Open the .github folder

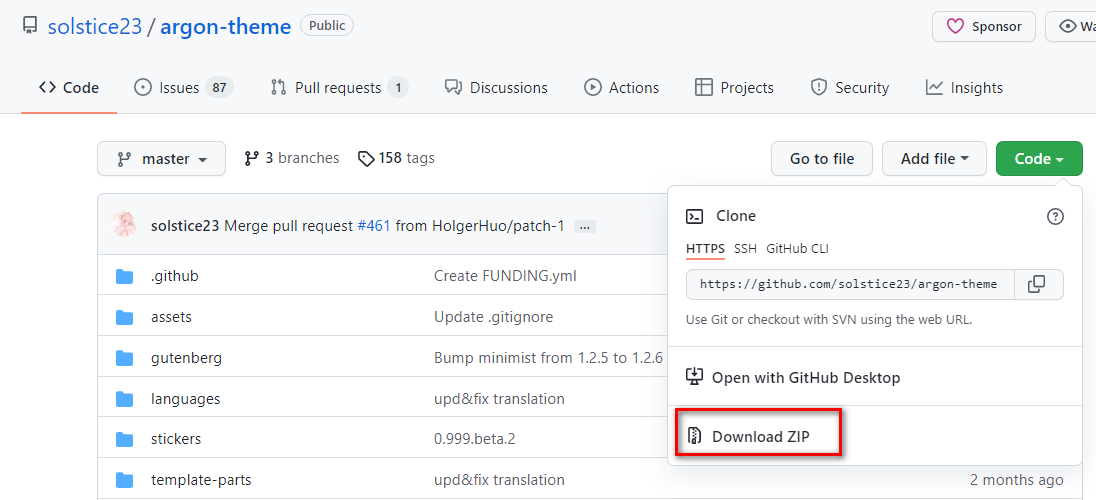pos(175,276)
